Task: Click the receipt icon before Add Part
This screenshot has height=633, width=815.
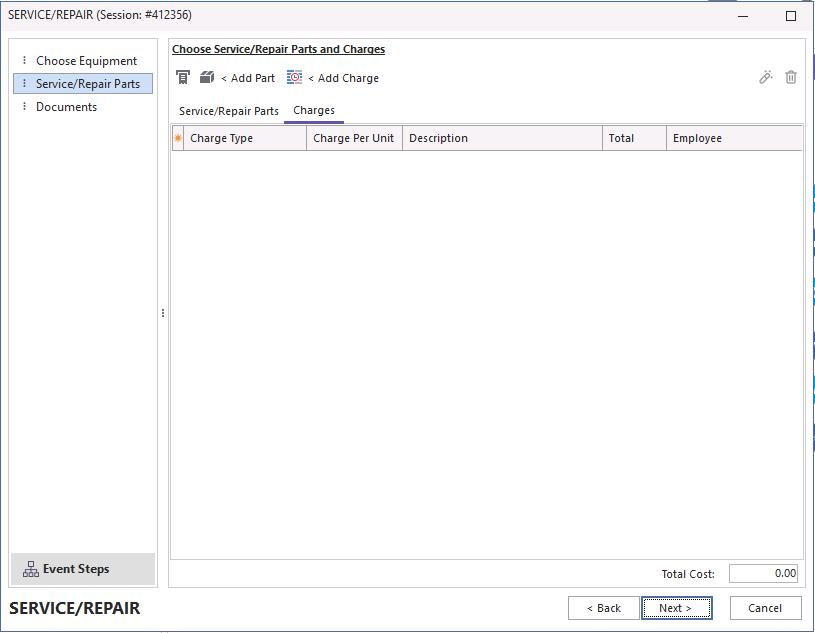Action: point(183,78)
